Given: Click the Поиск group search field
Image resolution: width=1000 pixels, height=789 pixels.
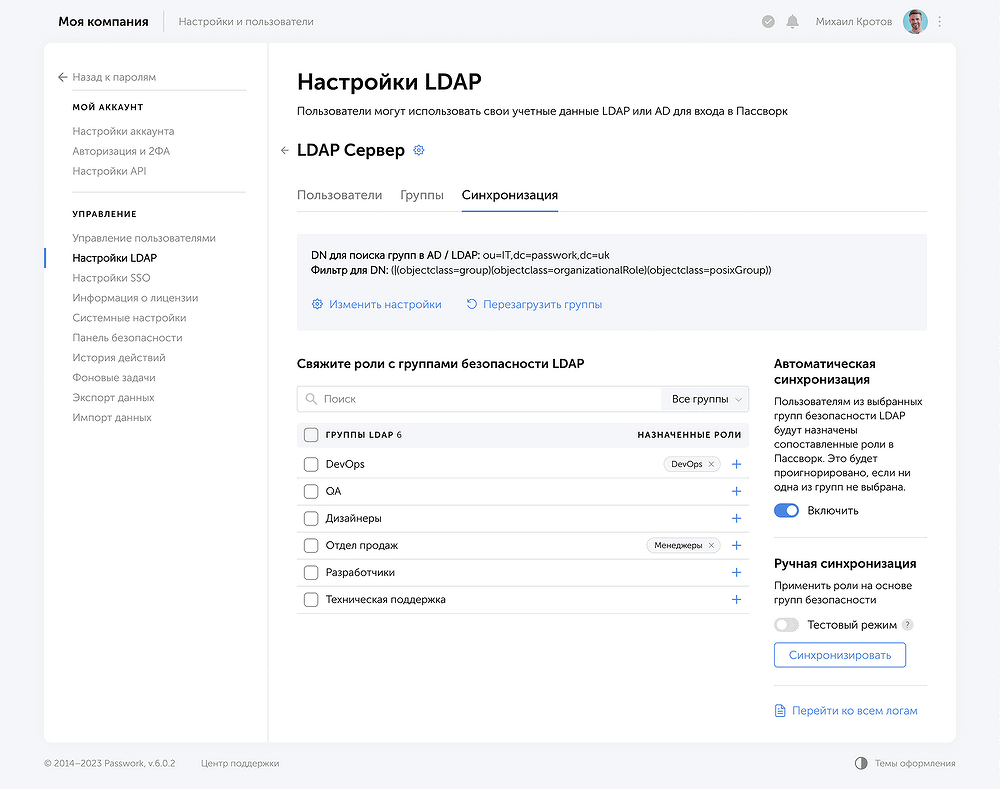Looking at the screenshot, I should (x=480, y=399).
